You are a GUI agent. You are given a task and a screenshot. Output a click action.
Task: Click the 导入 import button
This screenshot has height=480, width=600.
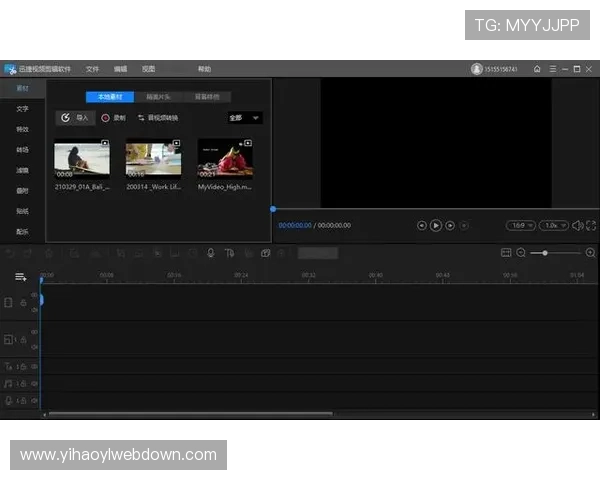[x=75, y=118]
